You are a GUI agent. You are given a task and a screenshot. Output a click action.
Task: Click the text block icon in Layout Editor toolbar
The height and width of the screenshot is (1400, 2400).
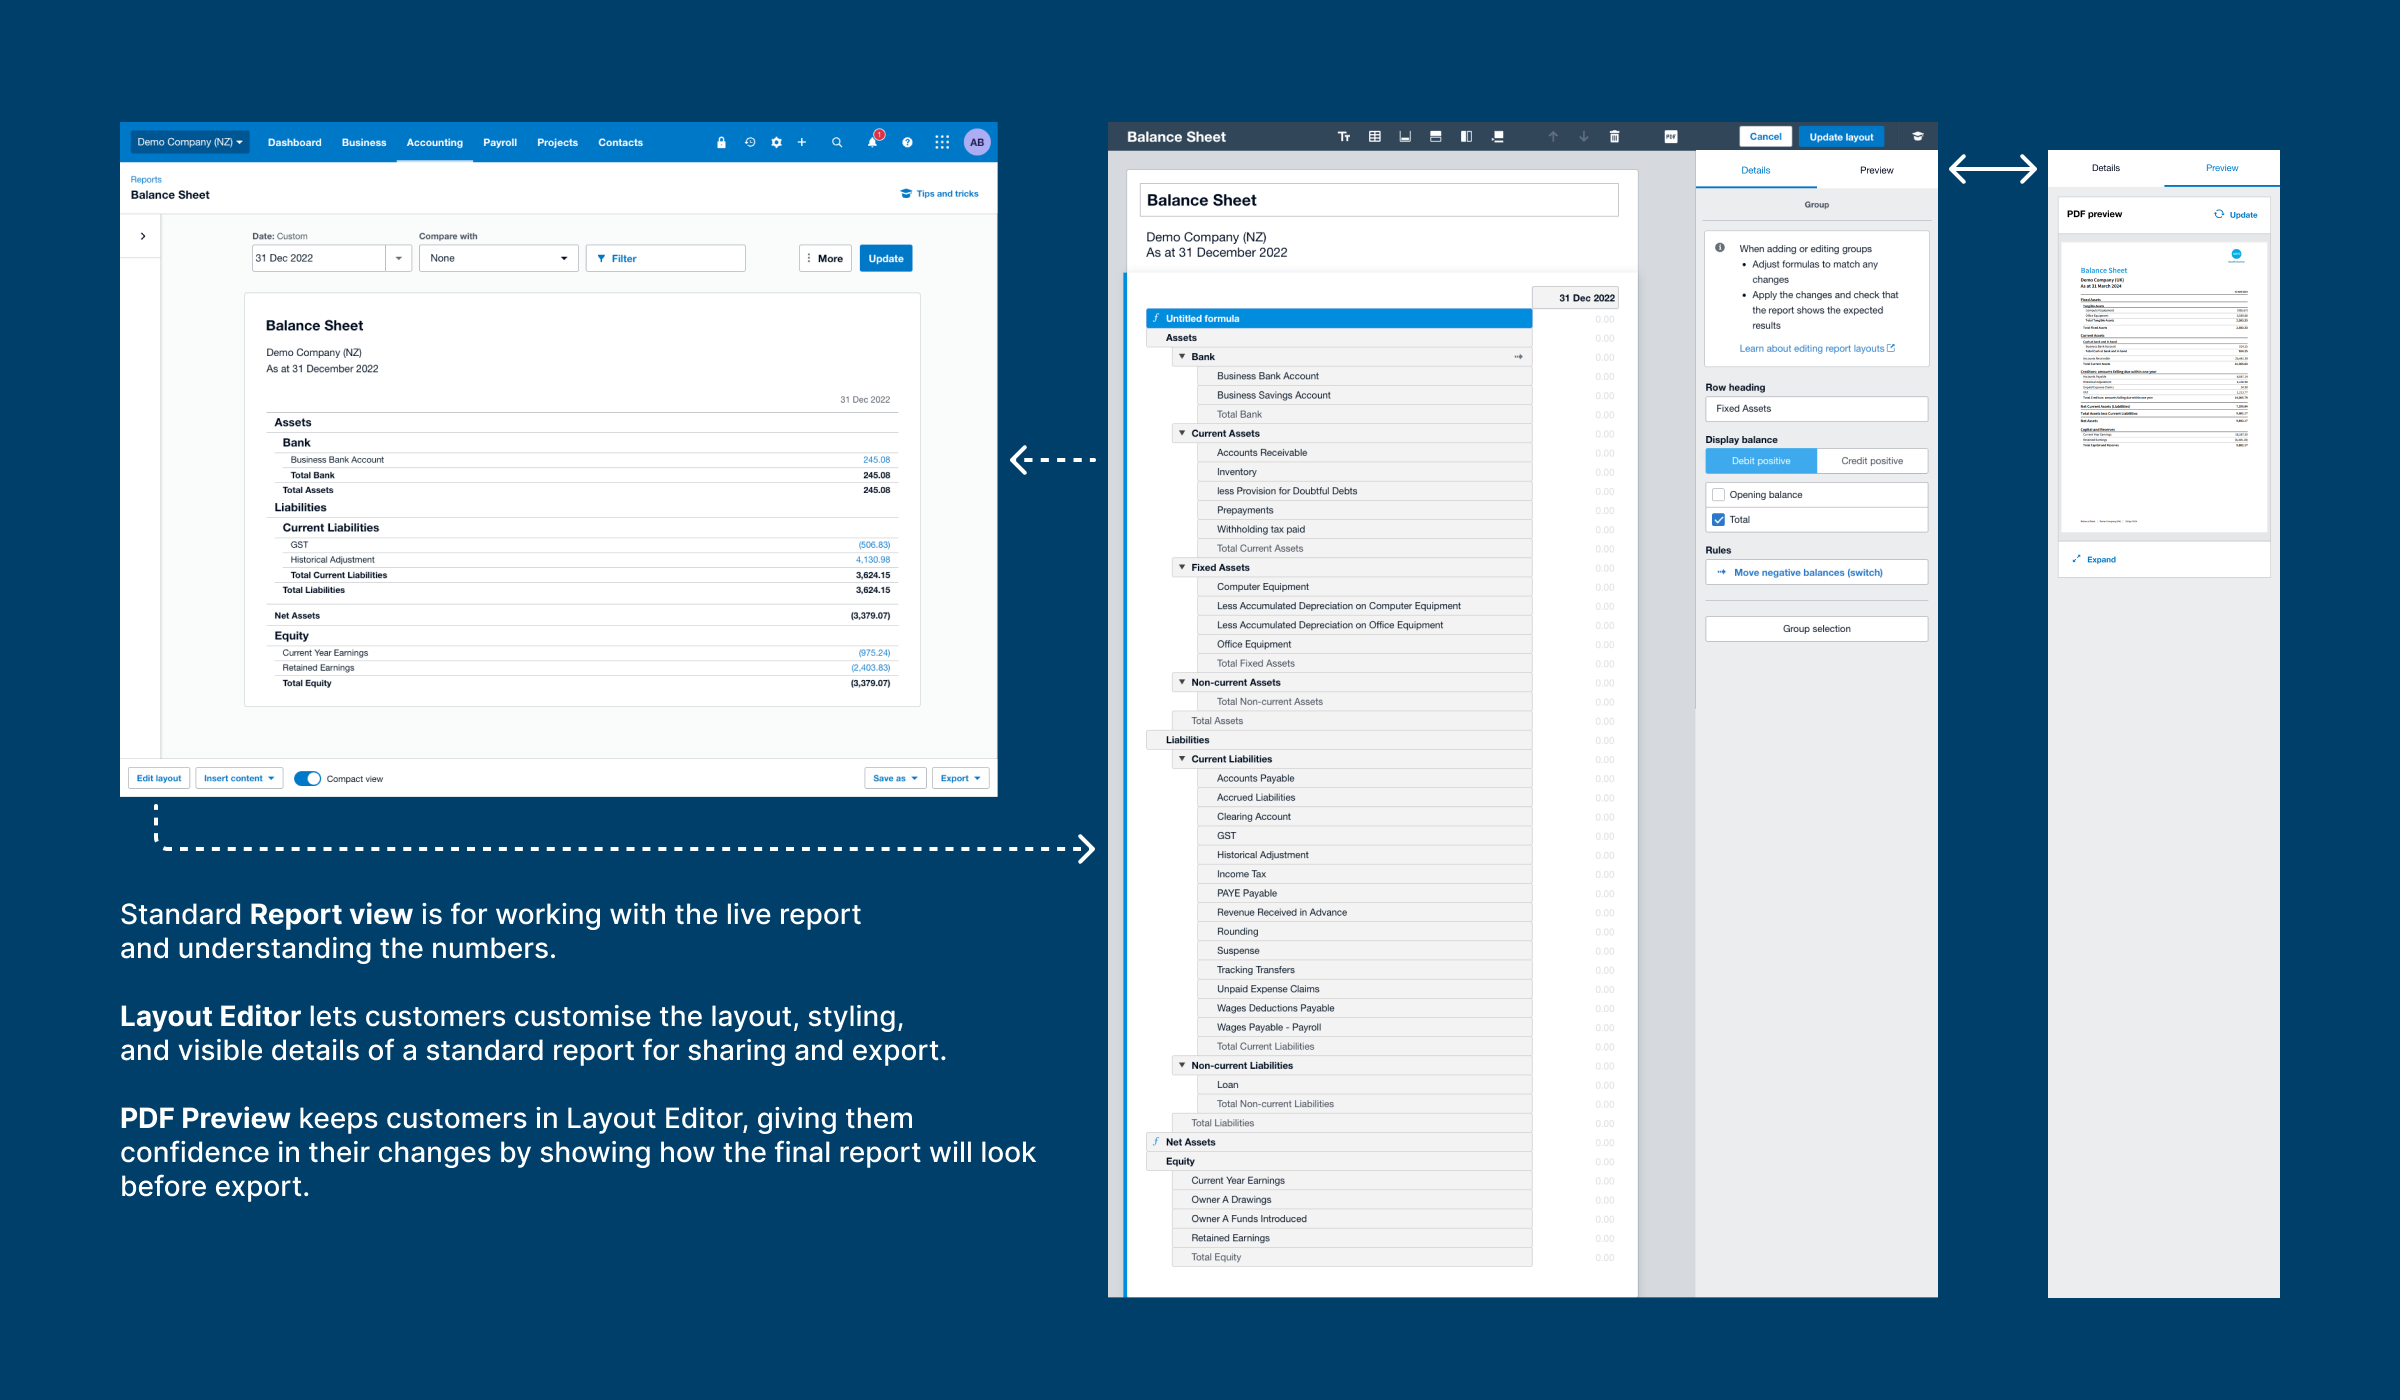coord(1344,137)
